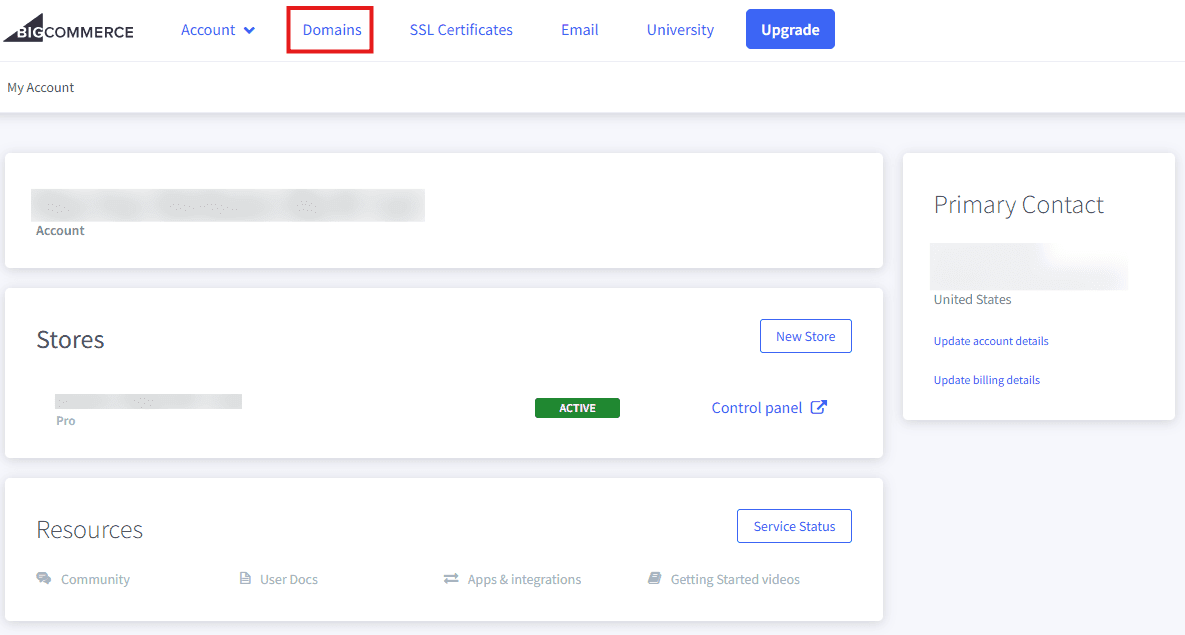Click the BigCommerce logo

[x=69, y=29]
